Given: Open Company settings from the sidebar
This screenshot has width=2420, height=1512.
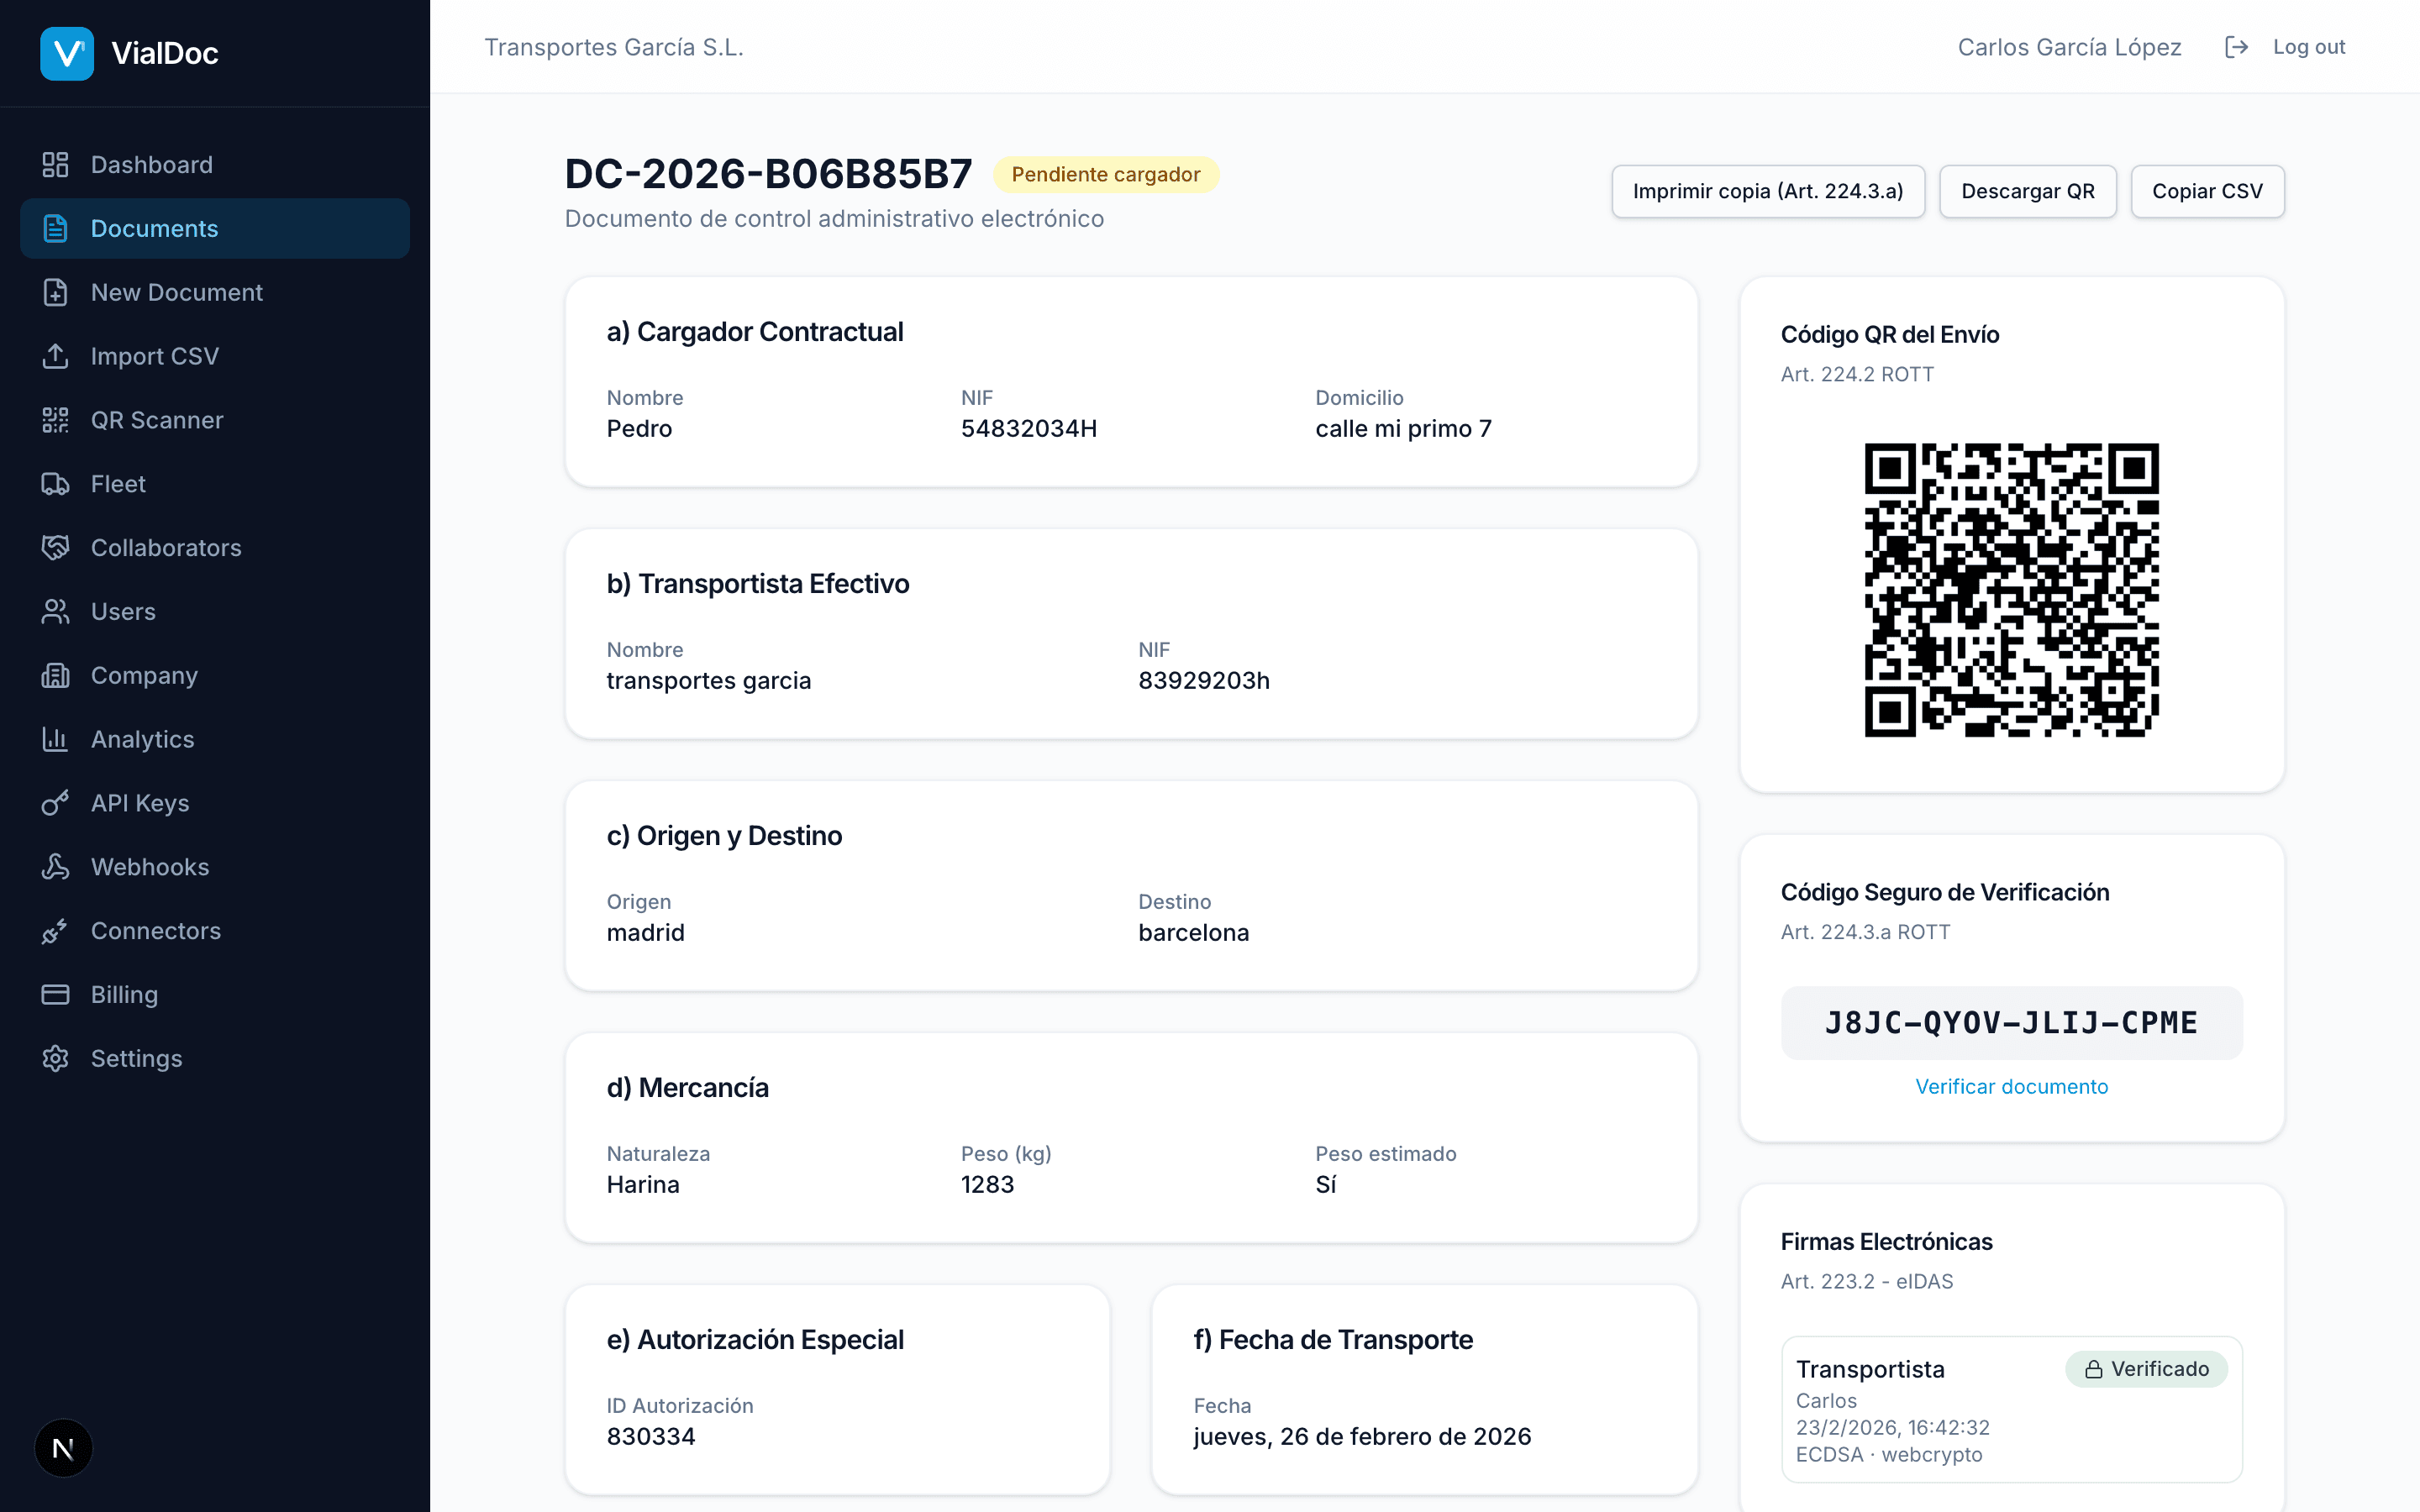Looking at the screenshot, I should click(144, 675).
